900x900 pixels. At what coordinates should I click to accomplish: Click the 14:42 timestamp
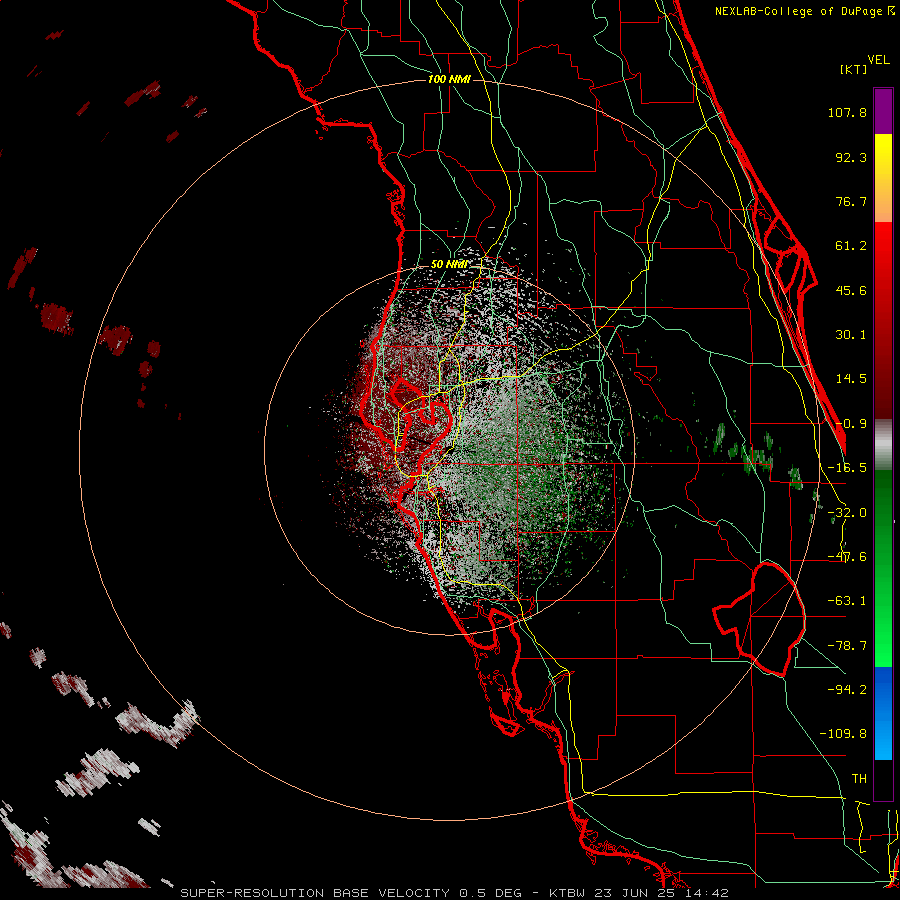click(707, 893)
